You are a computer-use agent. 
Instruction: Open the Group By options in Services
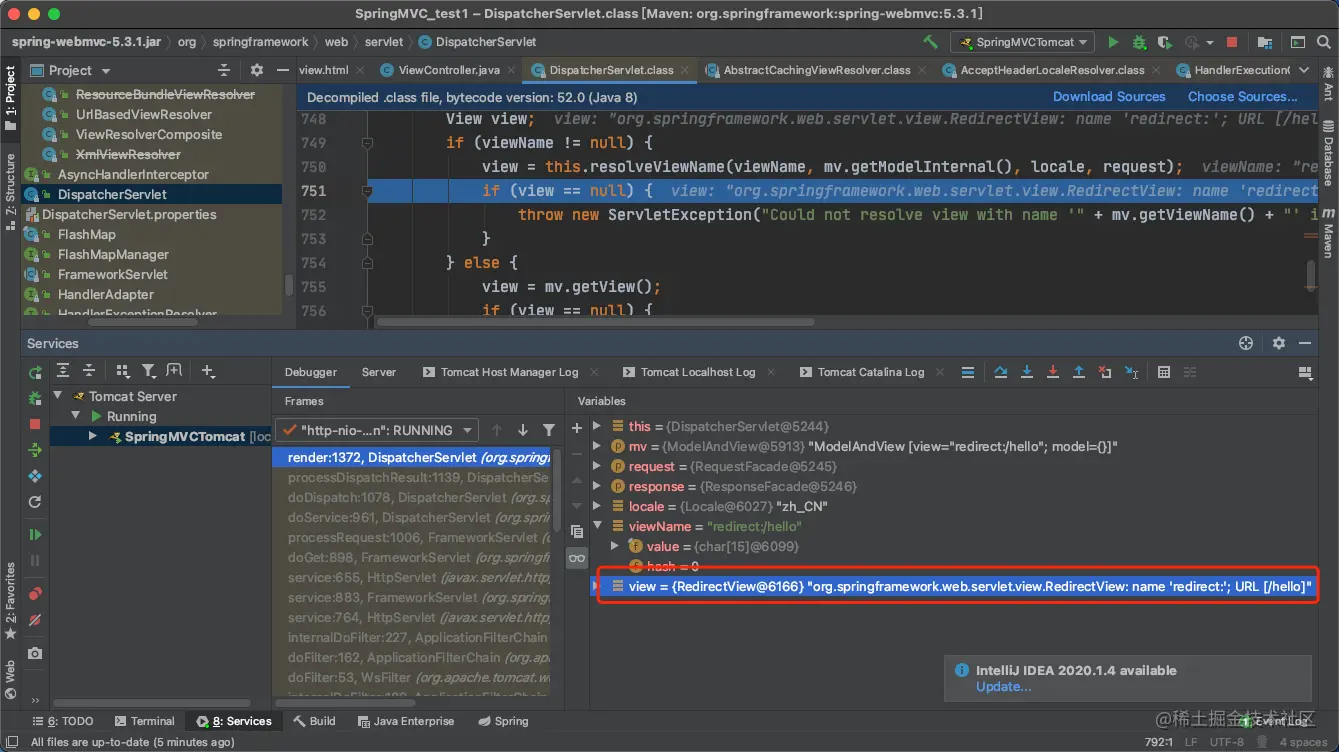[123, 371]
